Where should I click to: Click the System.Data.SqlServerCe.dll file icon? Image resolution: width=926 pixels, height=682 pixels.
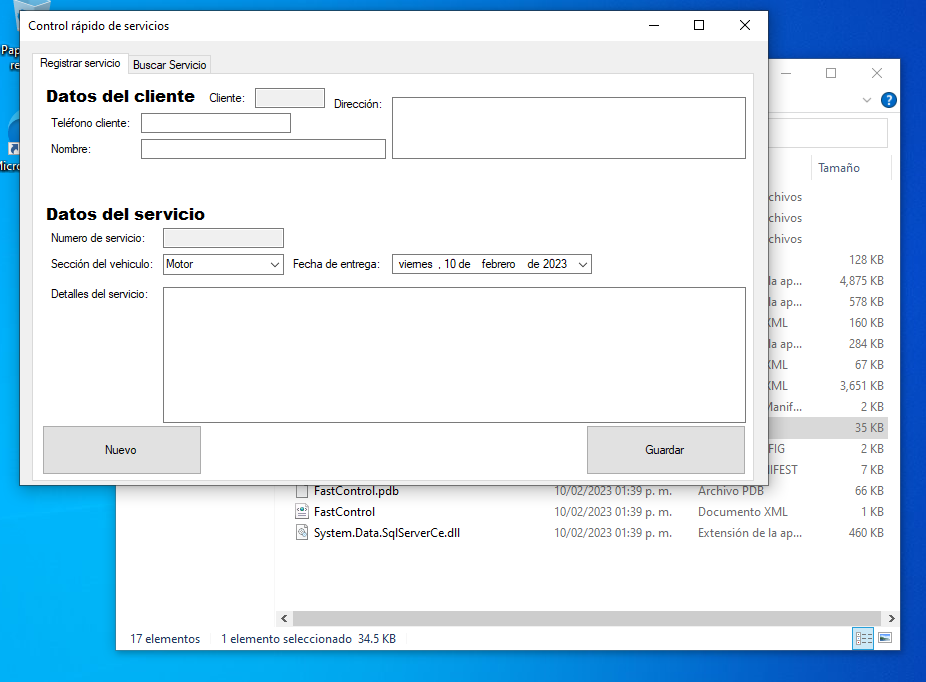pos(302,533)
